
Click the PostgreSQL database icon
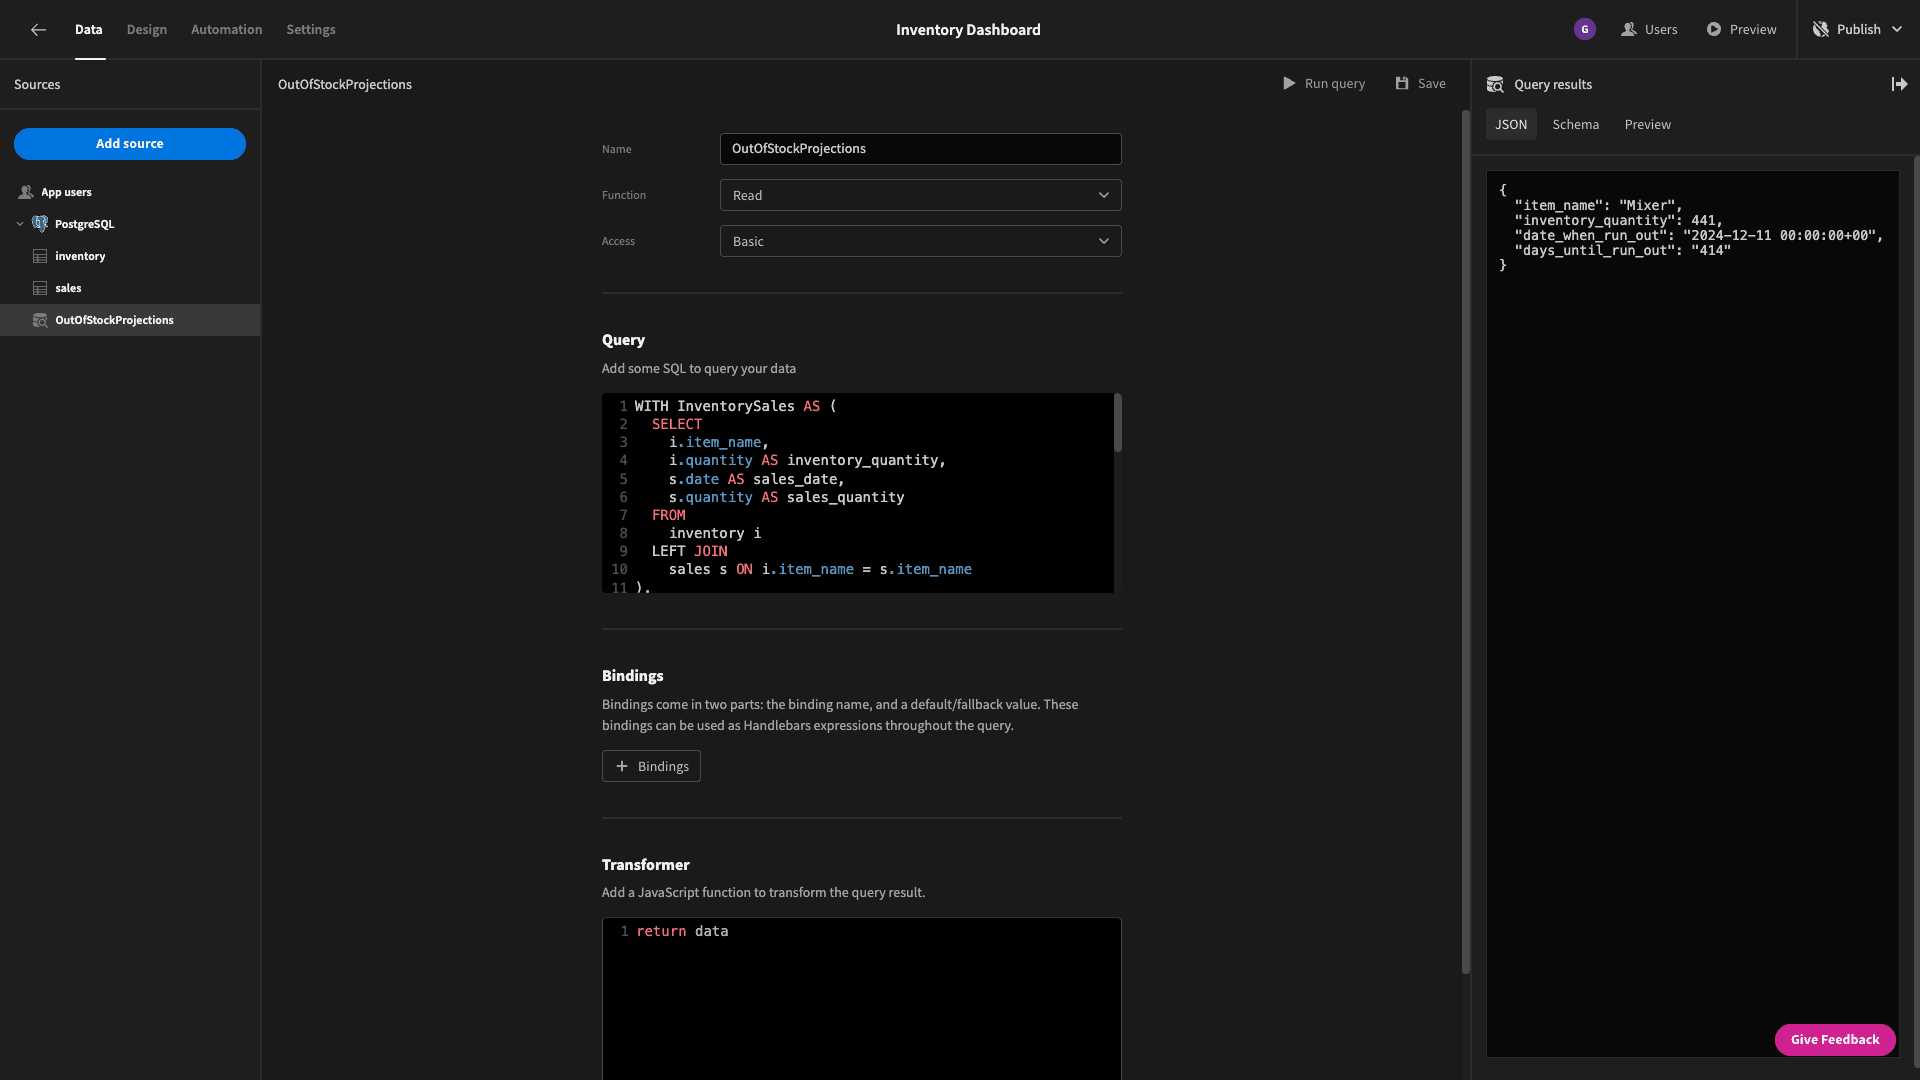tap(40, 223)
